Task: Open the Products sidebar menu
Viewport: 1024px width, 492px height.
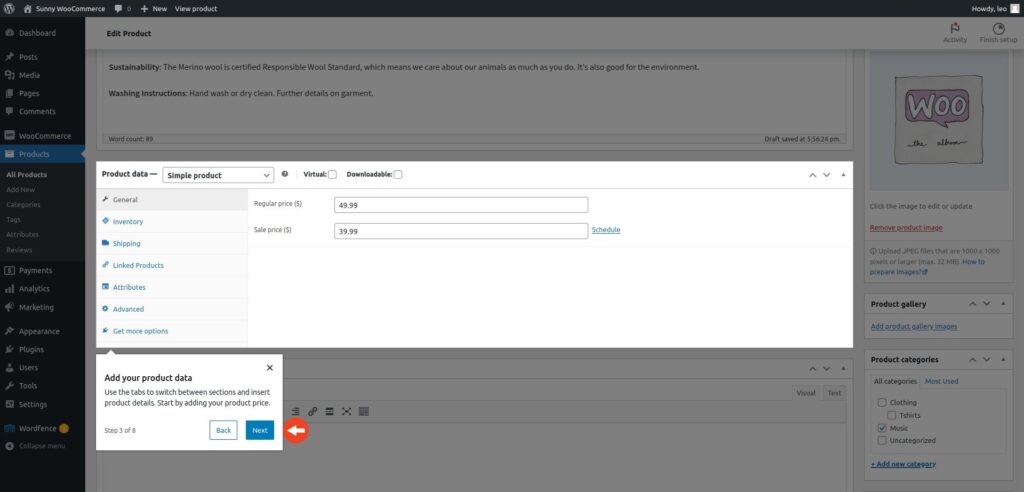Action: pos(42,154)
